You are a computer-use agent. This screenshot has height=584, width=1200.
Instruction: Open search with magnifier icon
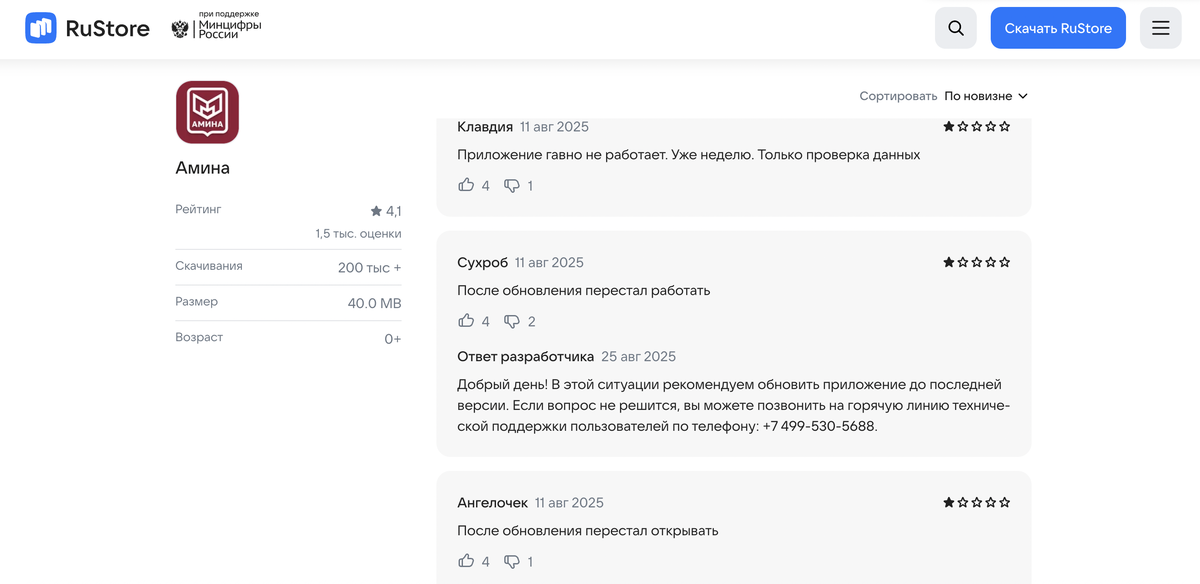(955, 28)
